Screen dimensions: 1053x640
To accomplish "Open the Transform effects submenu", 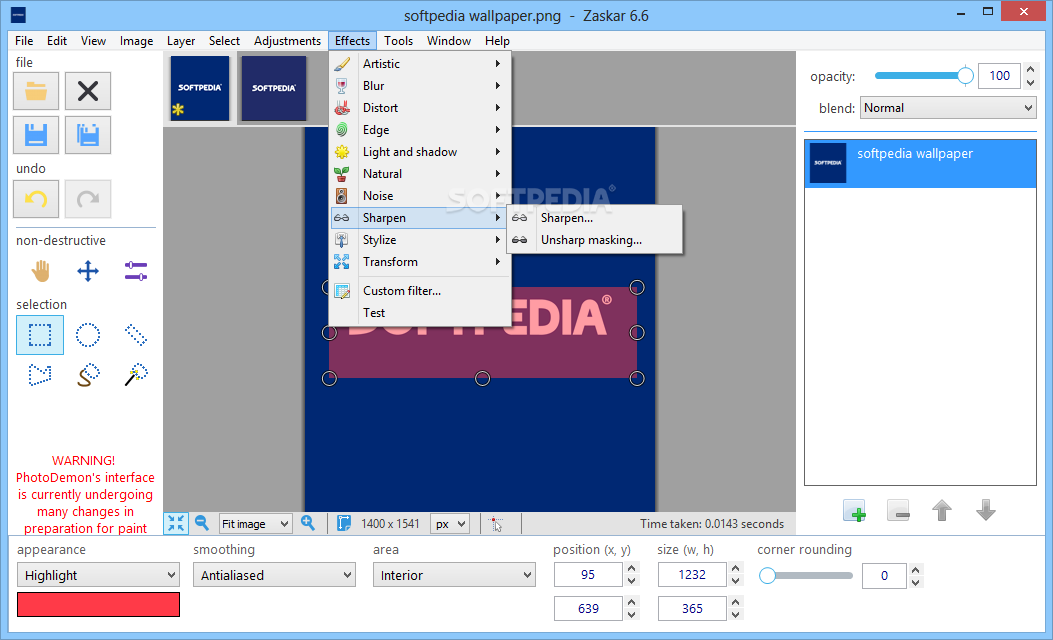I will click(x=420, y=263).
